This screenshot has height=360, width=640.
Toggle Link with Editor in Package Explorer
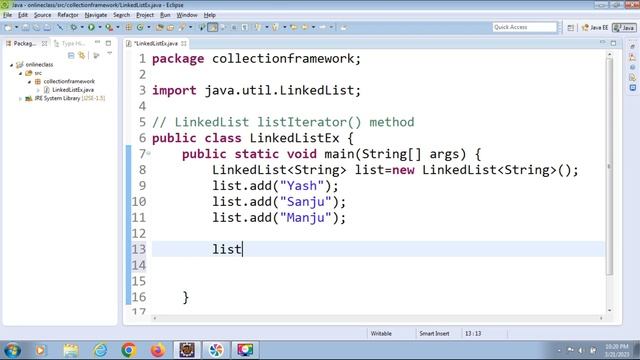82,55
